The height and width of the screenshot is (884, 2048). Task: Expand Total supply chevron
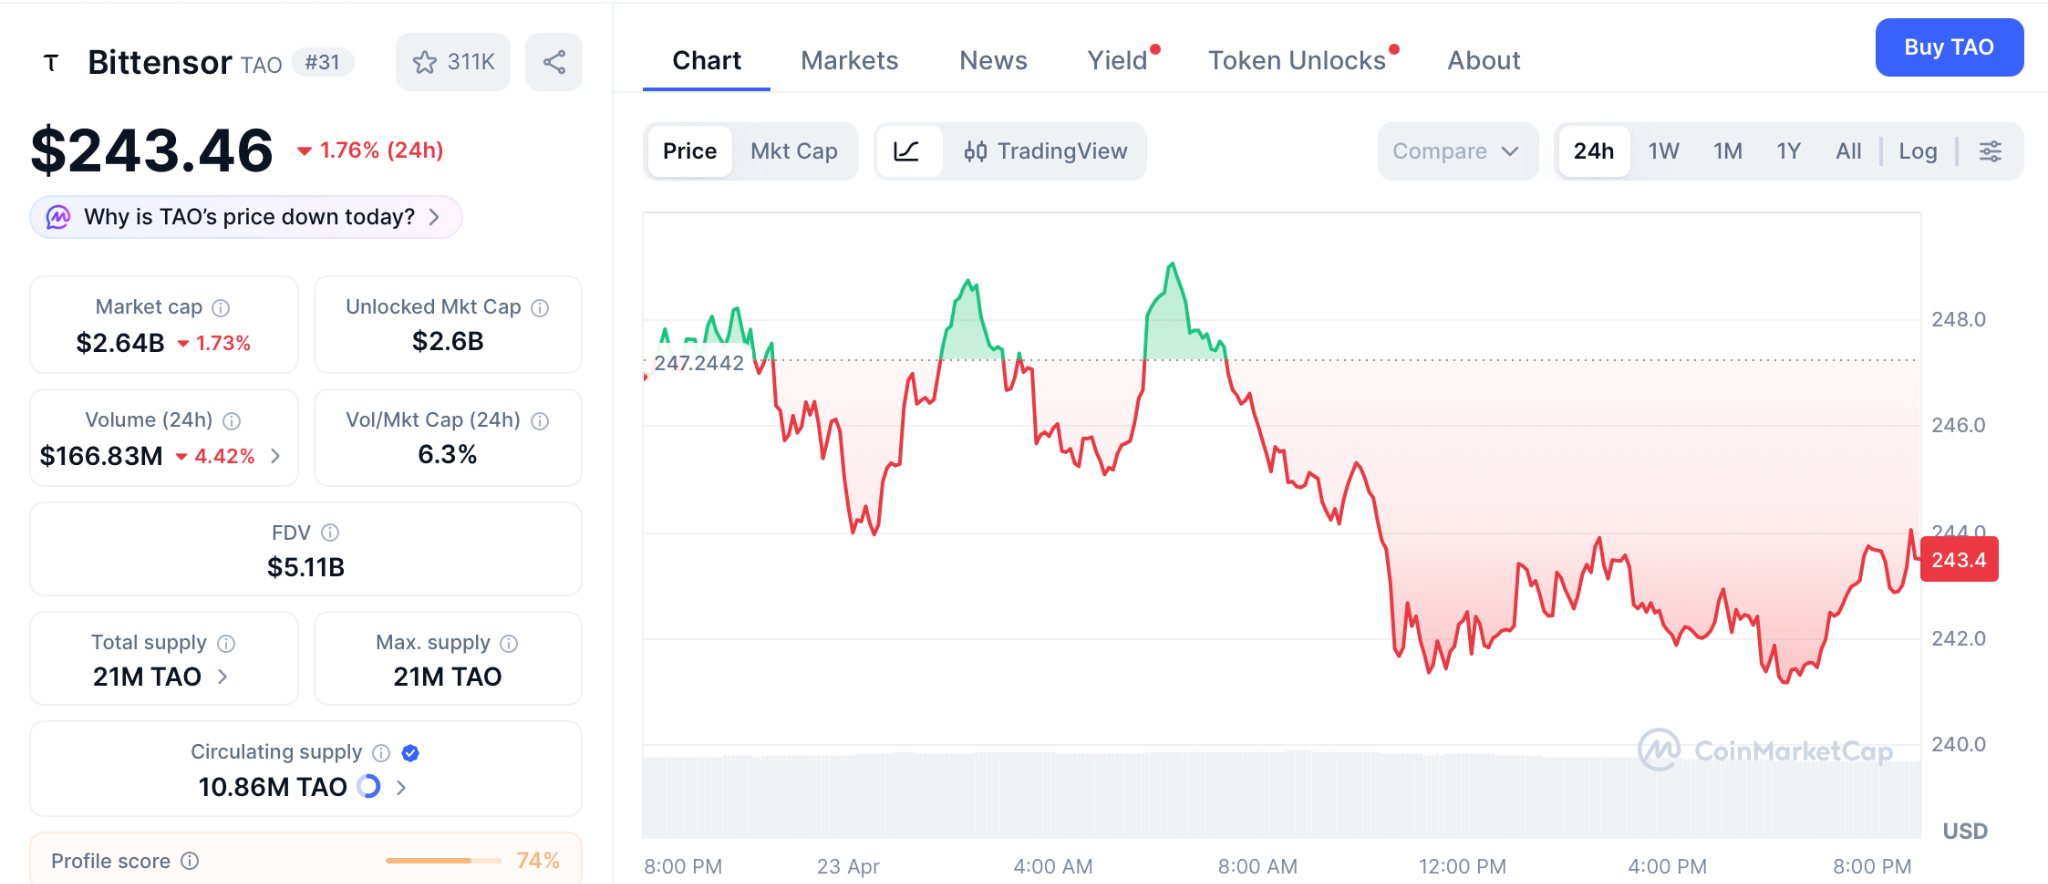click(222, 677)
